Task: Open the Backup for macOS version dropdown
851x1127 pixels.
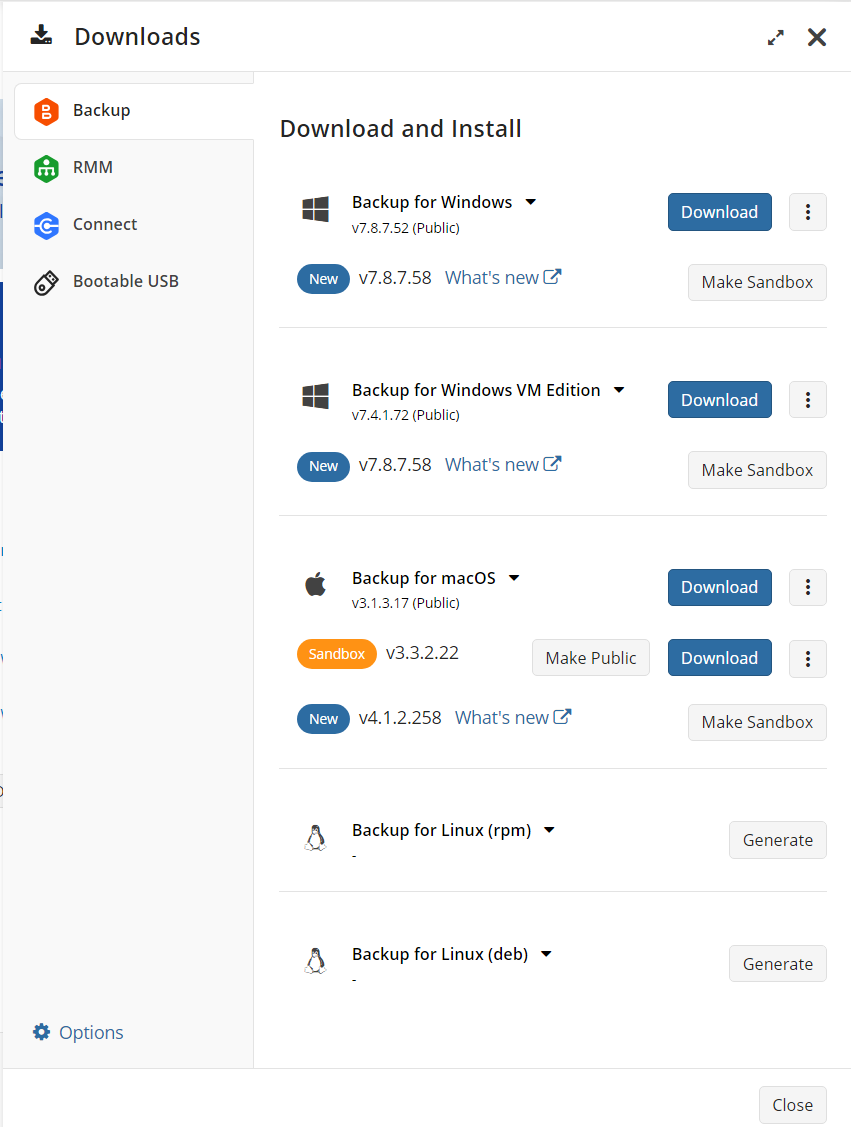Action: 513,577
